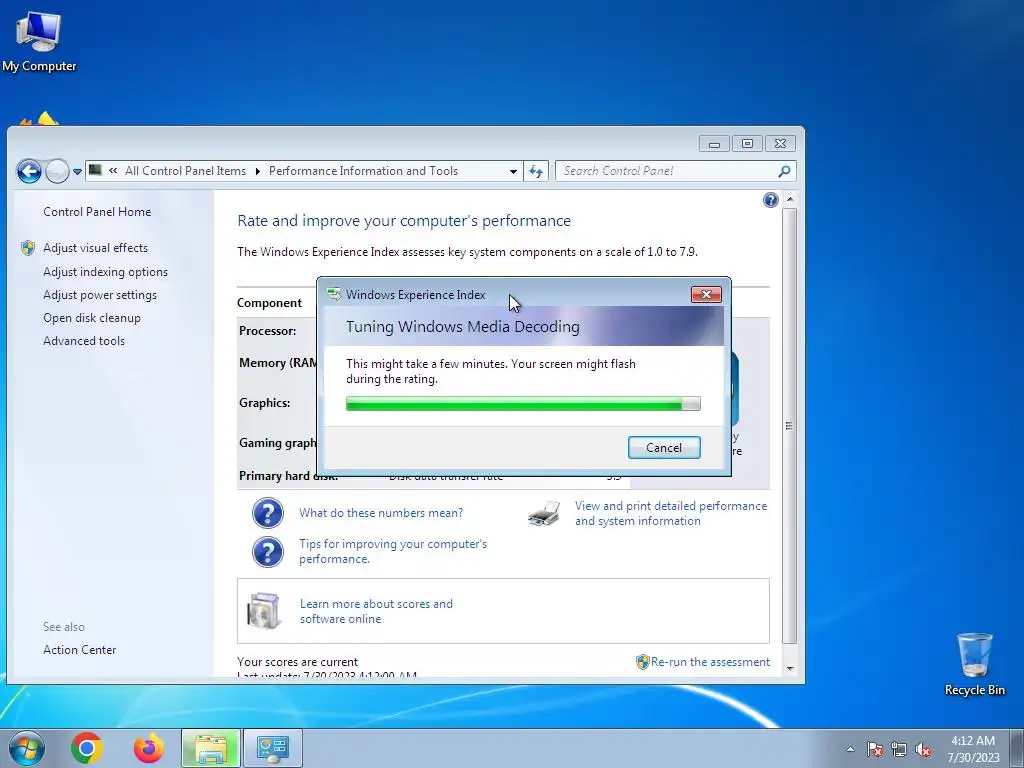1024x768 pixels.
Task: Open Action Center link
Action: click(x=80, y=650)
